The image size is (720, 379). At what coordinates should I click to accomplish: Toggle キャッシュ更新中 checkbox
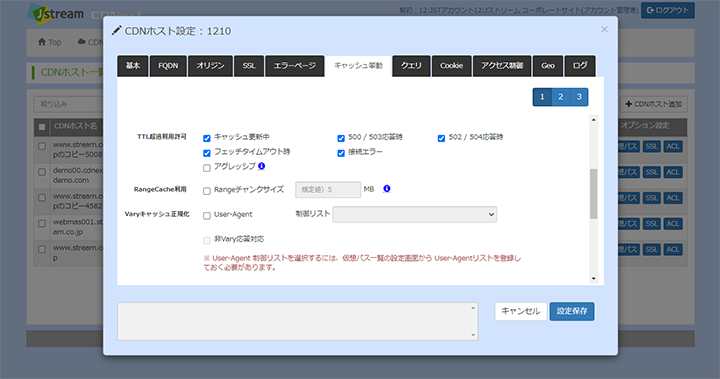click(207, 138)
